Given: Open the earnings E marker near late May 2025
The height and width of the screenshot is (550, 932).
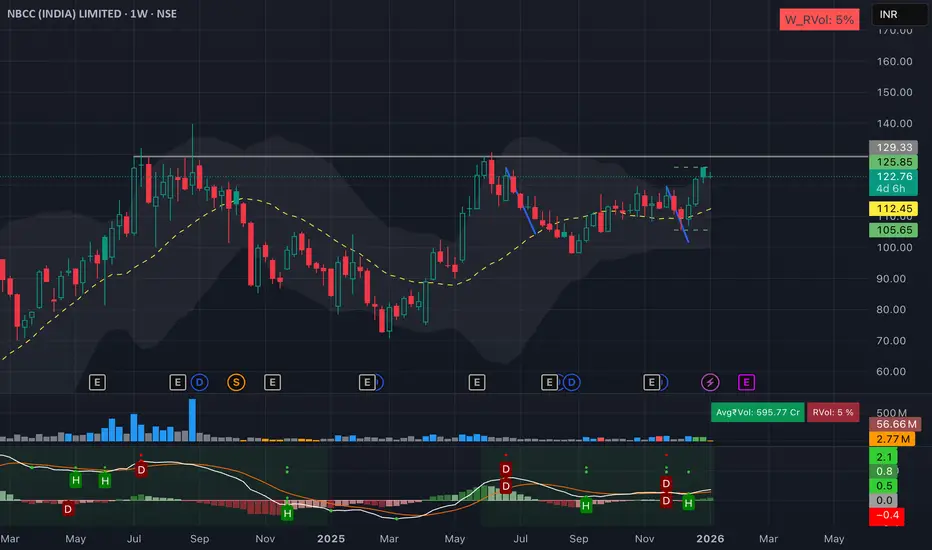Looking at the screenshot, I should click(x=477, y=382).
